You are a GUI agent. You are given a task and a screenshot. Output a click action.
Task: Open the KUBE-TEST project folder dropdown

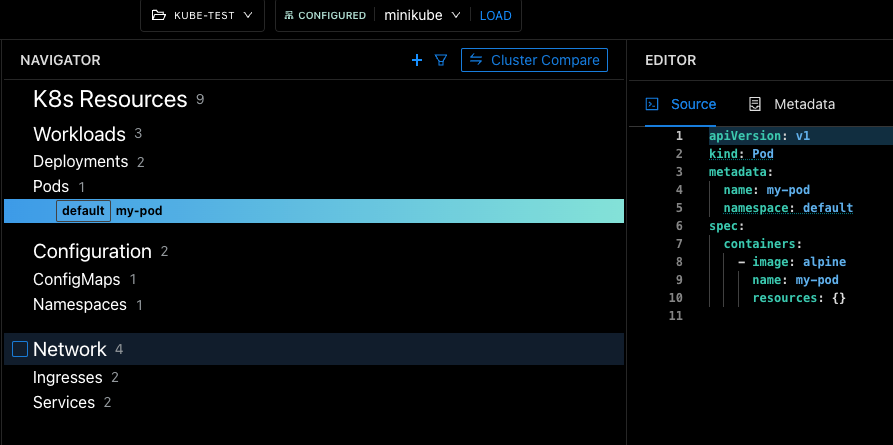point(202,15)
